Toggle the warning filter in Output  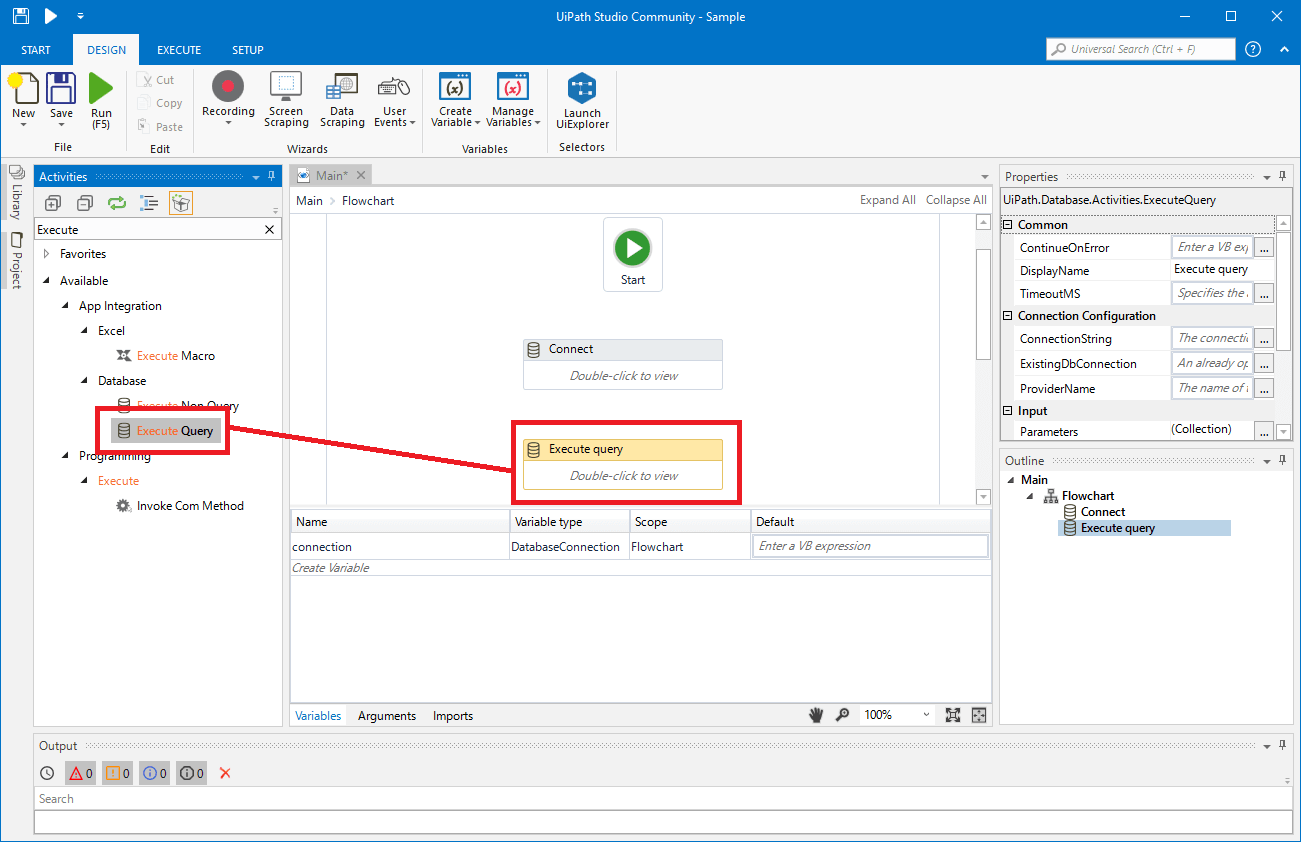[x=117, y=773]
